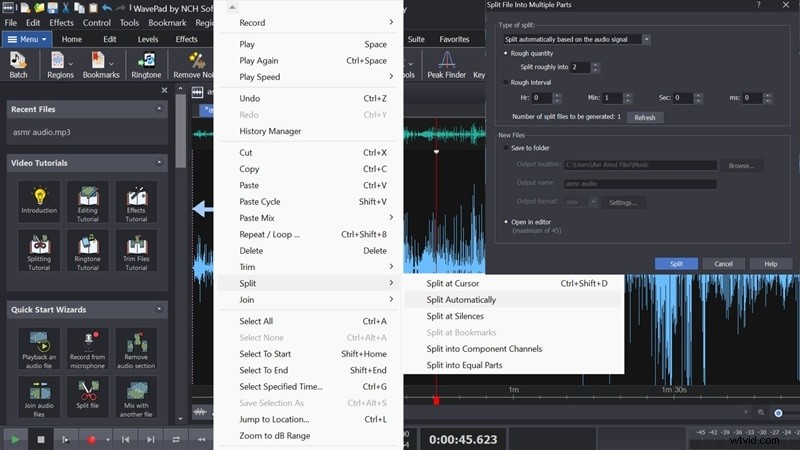Open the Tools menu in menu bar
The image size is (800, 450).
click(x=129, y=23)
